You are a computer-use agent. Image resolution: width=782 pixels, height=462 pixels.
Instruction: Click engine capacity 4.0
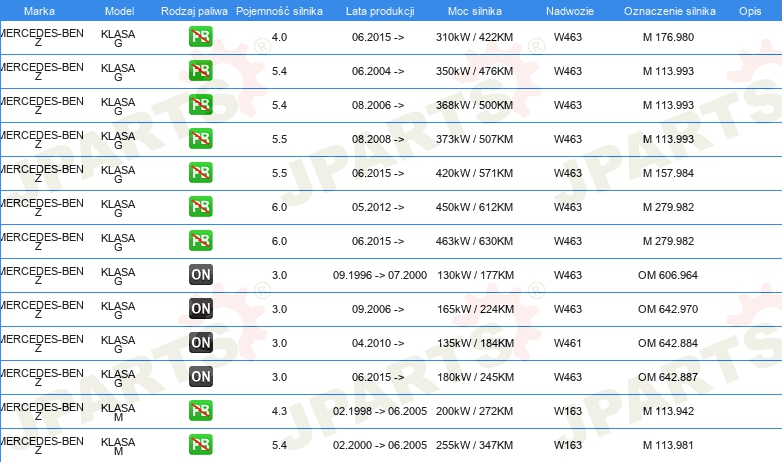tap(279, 37)
